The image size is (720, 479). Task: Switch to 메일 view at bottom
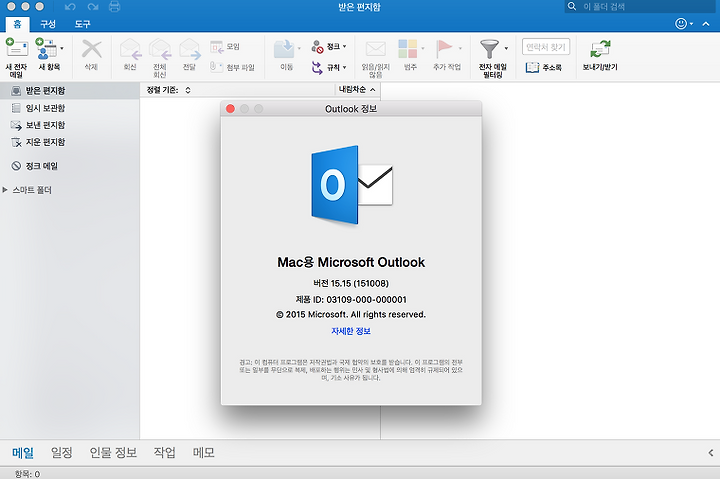[x=23, y=453]
